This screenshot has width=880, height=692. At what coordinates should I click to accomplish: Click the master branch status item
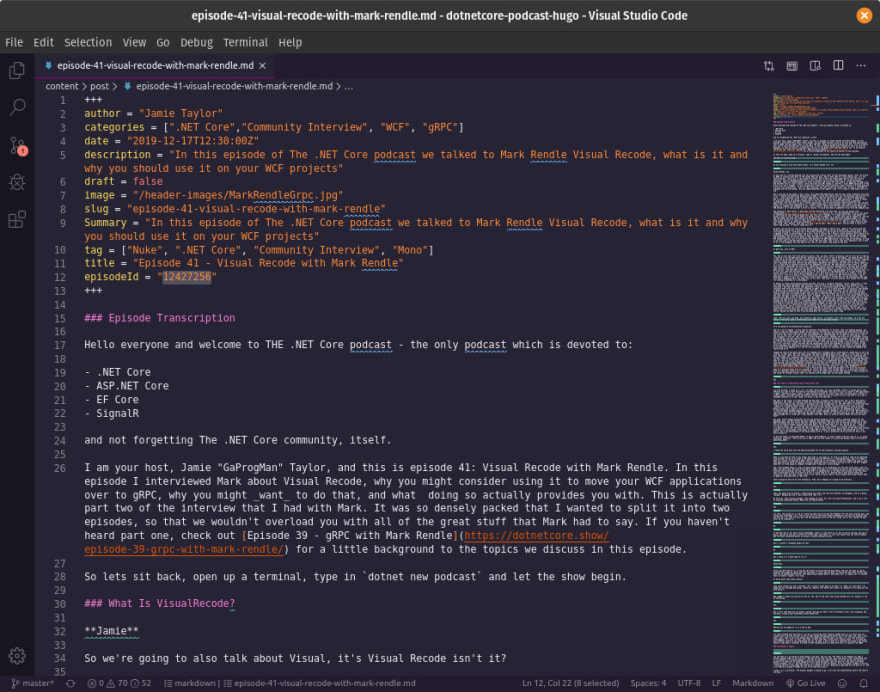coord(33,683)
